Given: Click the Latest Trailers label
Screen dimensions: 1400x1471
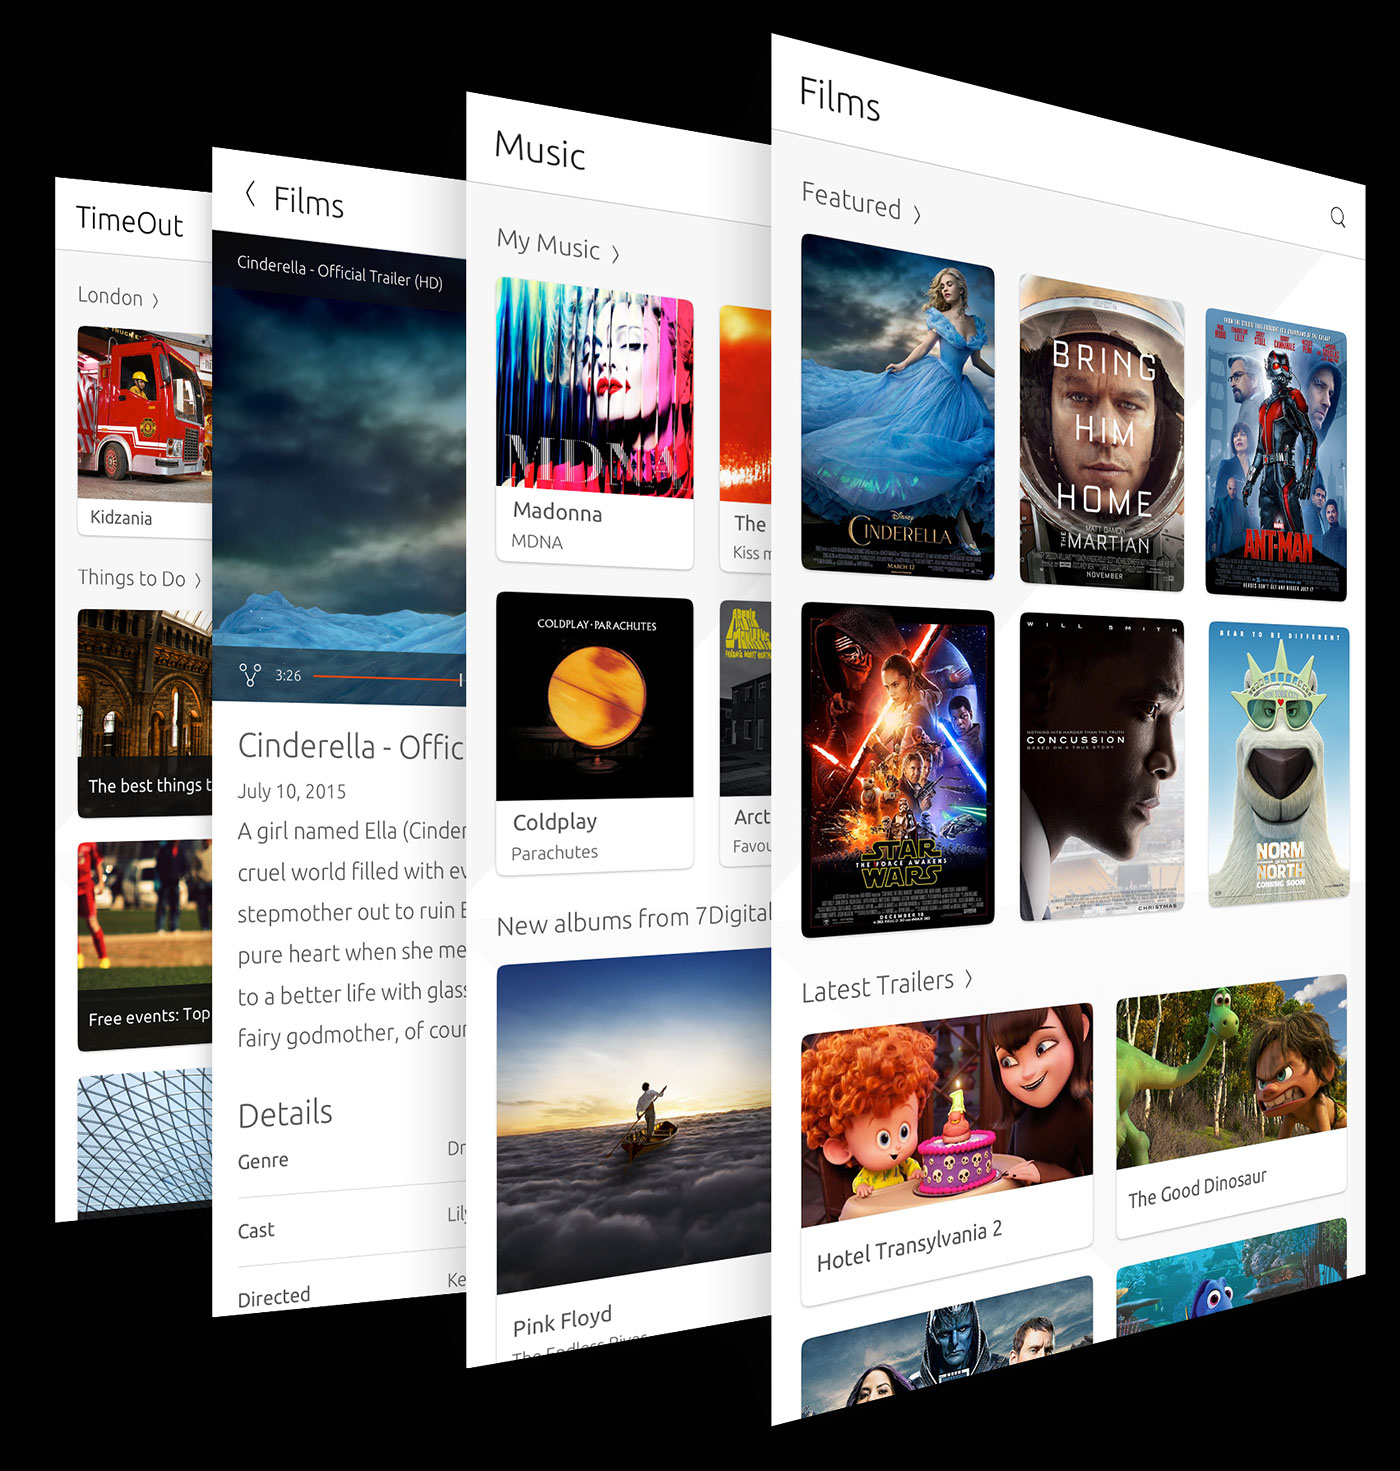Looking at the screenshot, I should point(877,986).
